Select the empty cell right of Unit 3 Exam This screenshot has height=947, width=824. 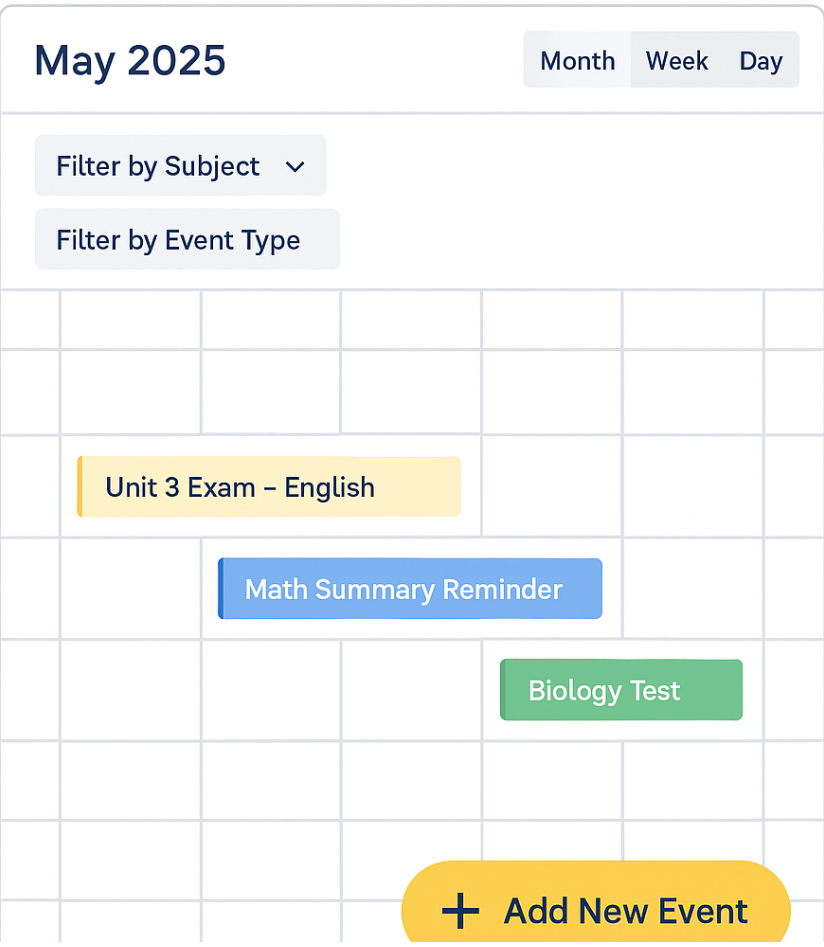pyautogui.click(x=552, y=487)
